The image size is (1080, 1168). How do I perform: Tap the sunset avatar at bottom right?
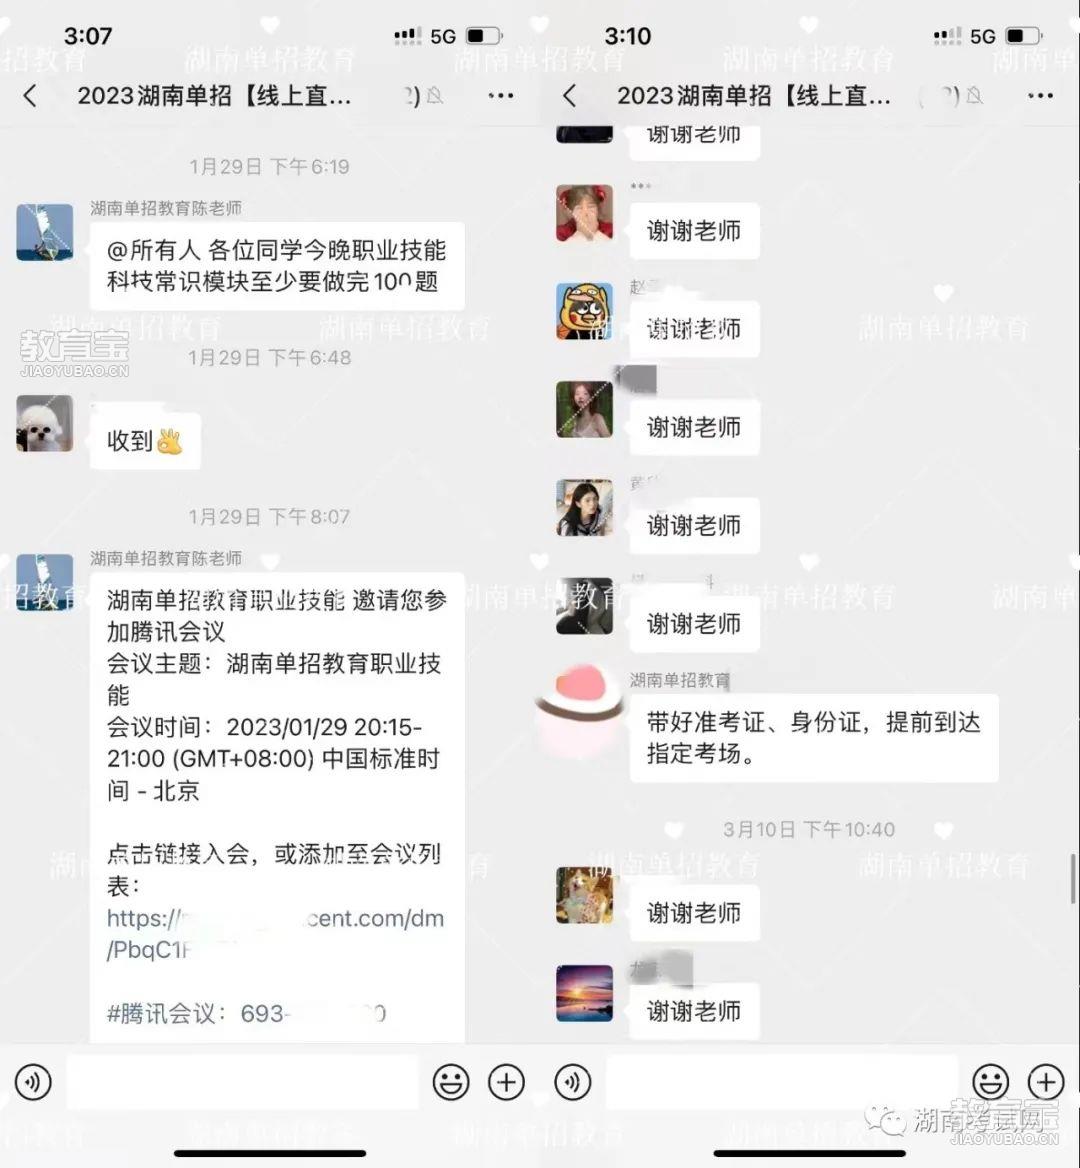(585, 993)
